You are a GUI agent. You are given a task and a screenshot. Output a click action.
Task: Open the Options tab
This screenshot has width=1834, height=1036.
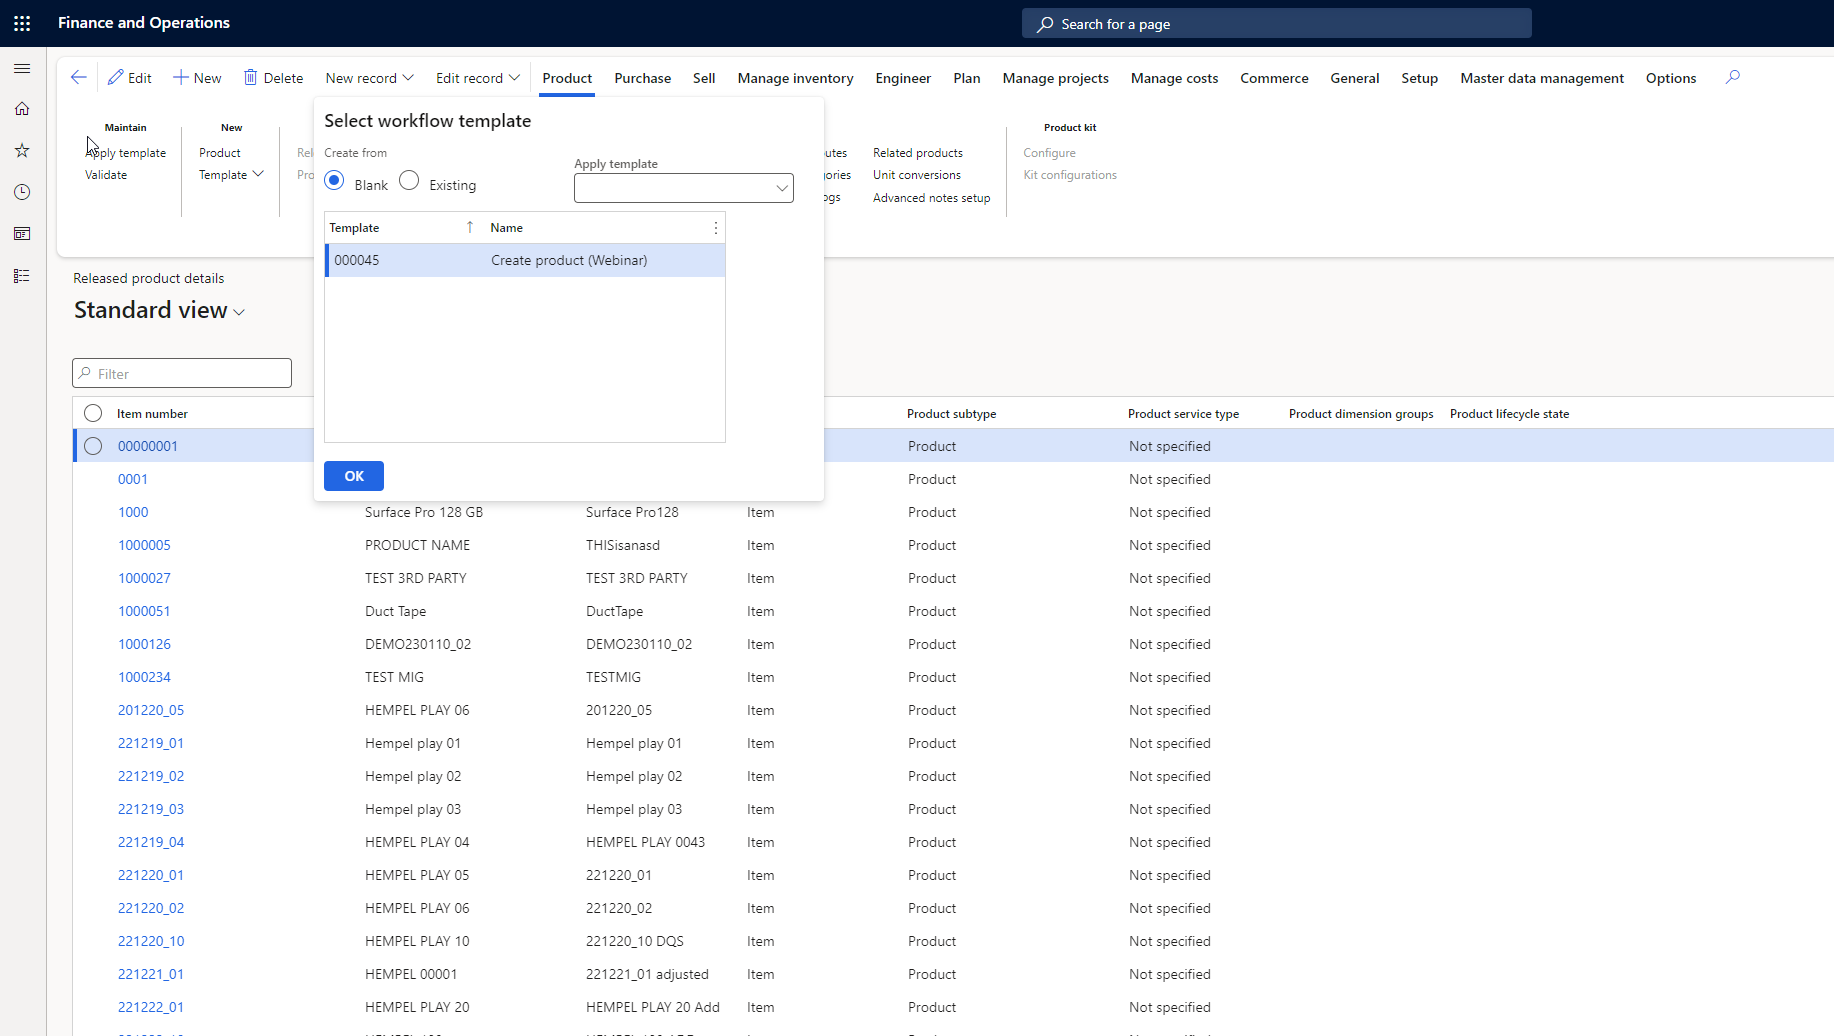[1671, 78]
